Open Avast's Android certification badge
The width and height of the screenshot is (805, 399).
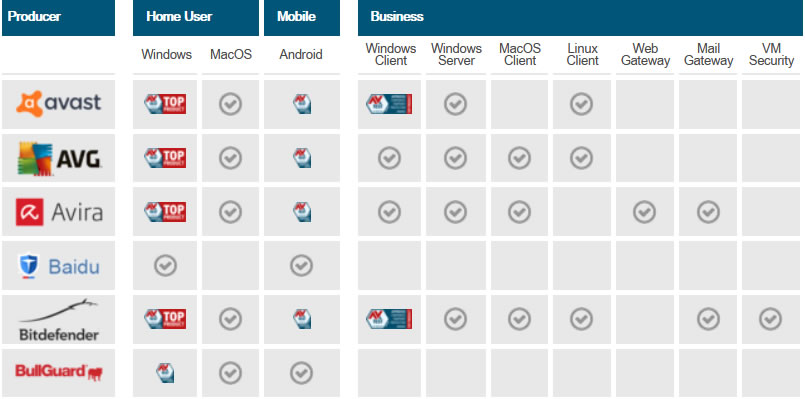tap(302, 104)
